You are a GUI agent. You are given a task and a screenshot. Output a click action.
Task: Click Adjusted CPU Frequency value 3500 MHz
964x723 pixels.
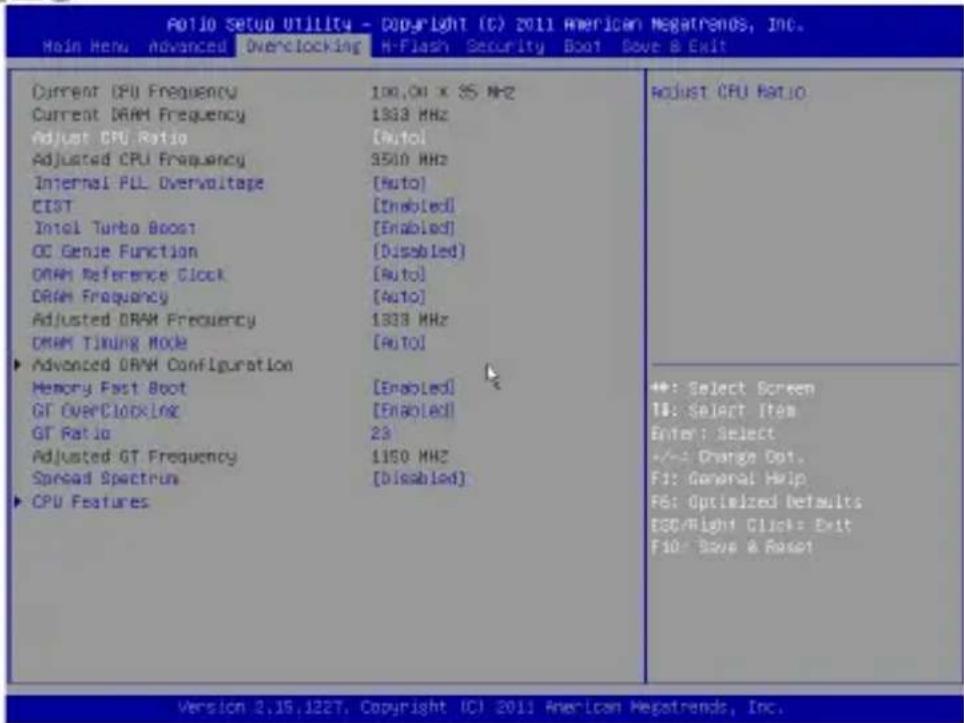tap(409, 160)
